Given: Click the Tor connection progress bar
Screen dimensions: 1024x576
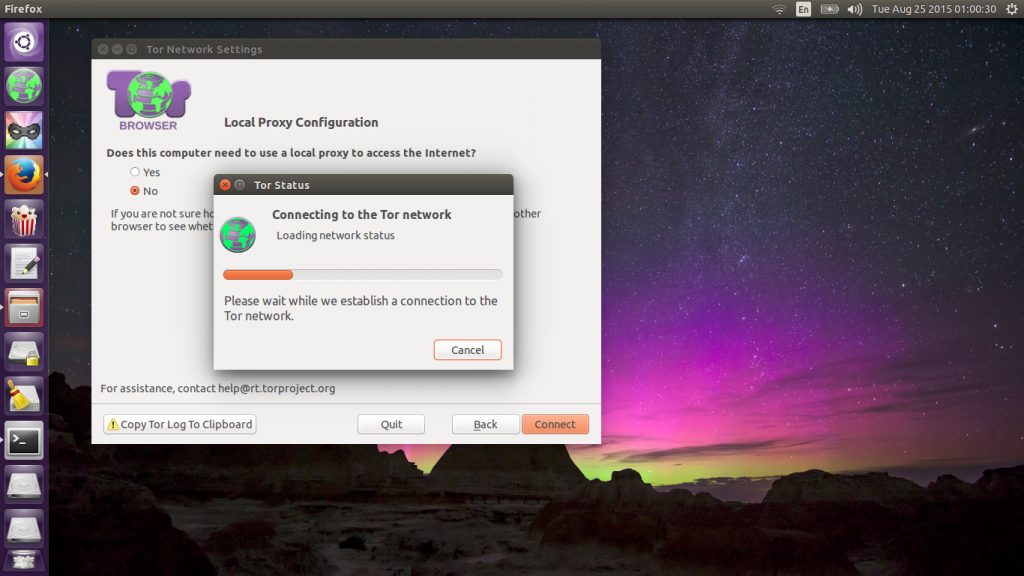Looking at the screenshot, I should [362, 274].
